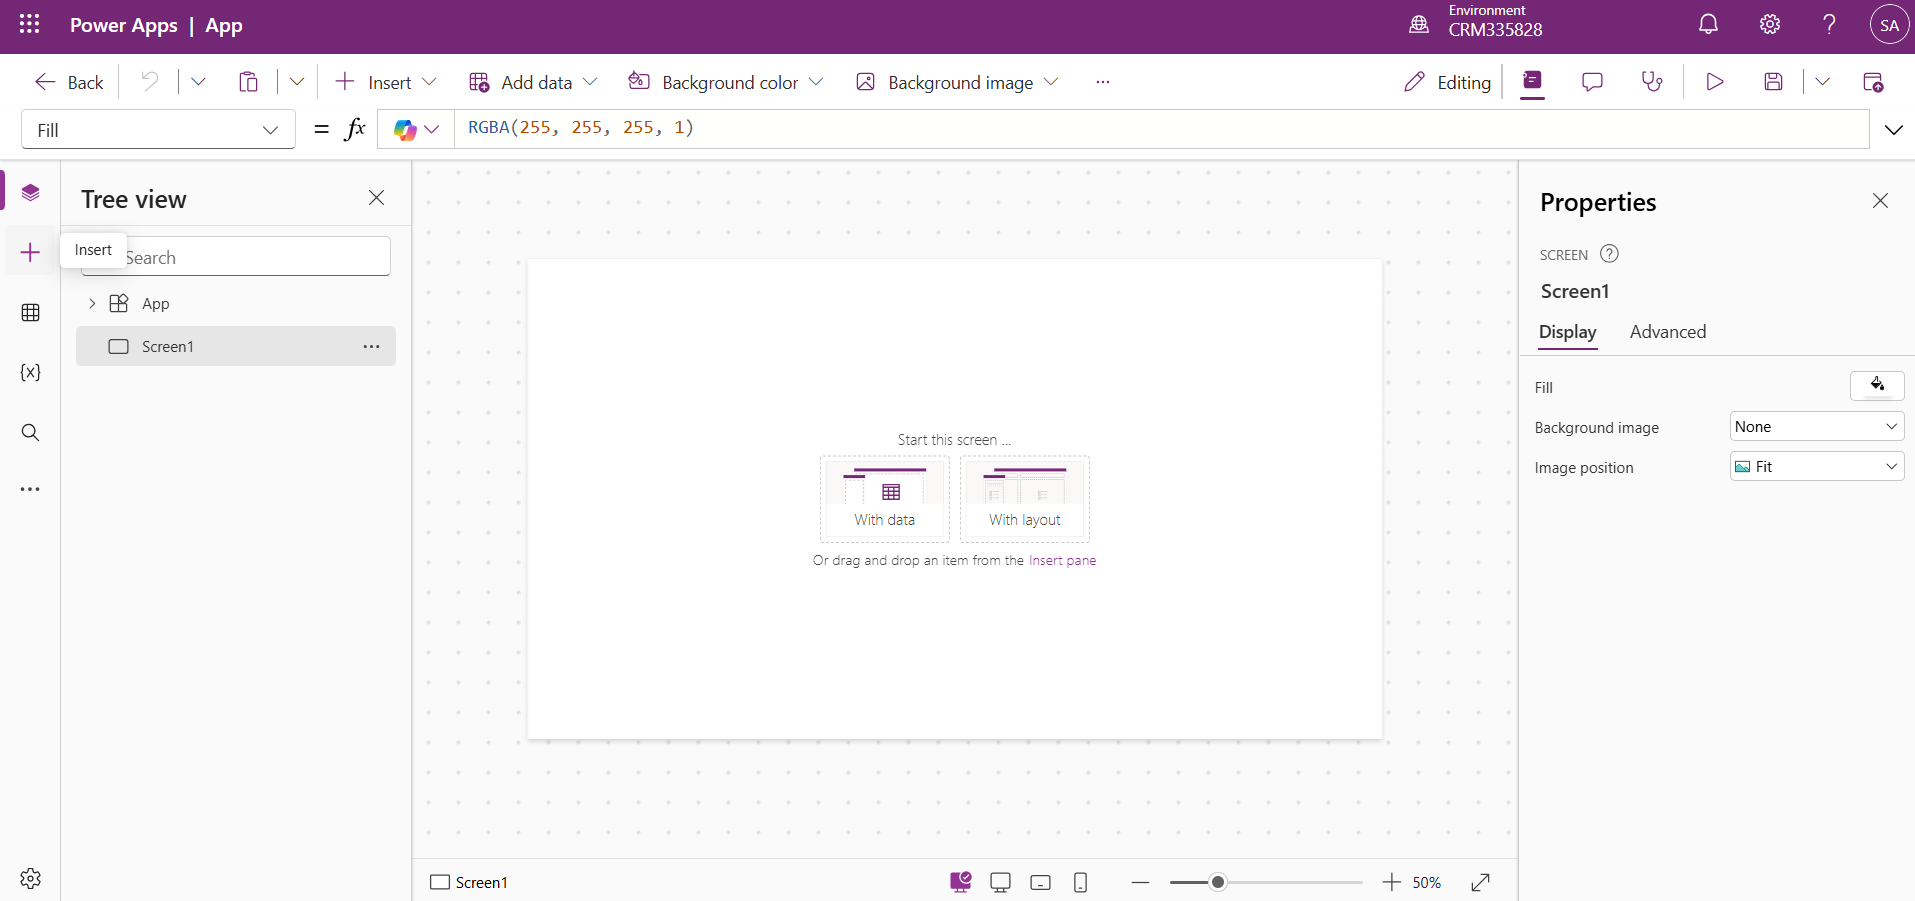Open the Comments pane

(1592, 82)
